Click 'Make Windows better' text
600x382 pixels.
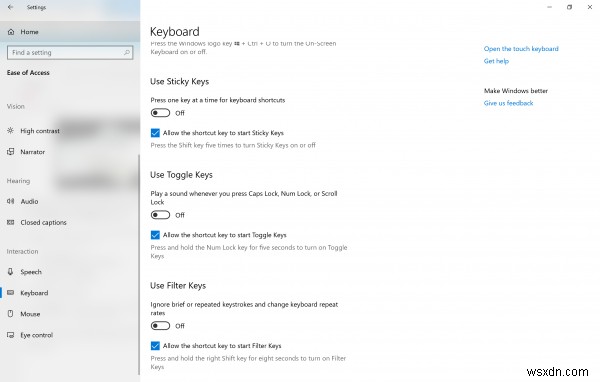pyautogui.click(x=516, y=91)
